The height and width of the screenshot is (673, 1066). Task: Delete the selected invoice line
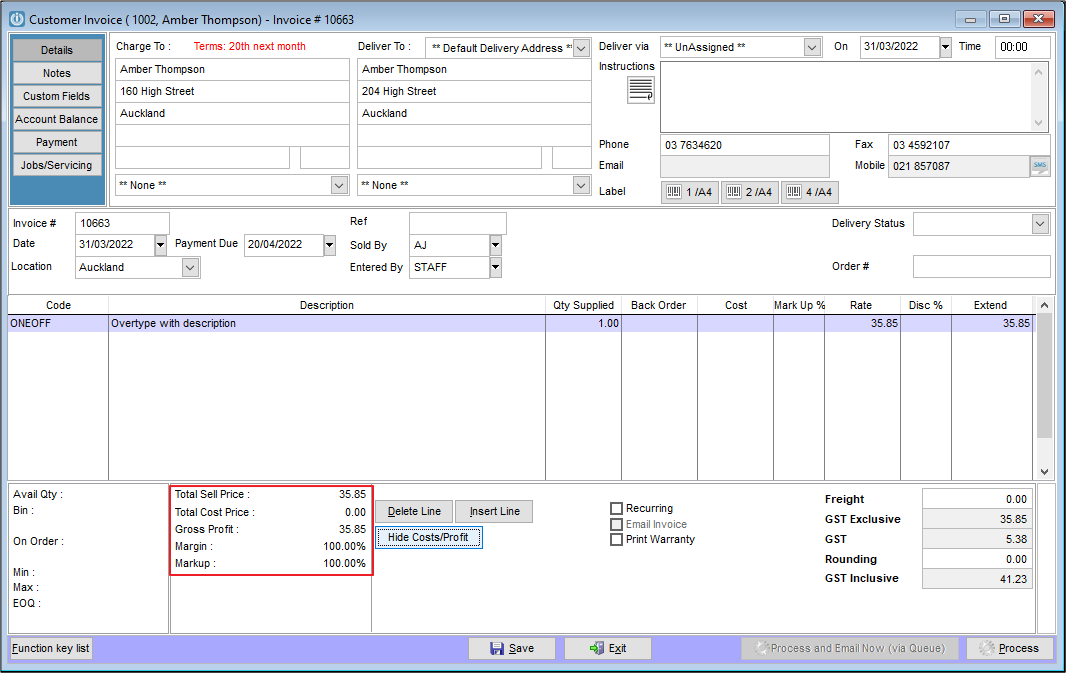412,511
